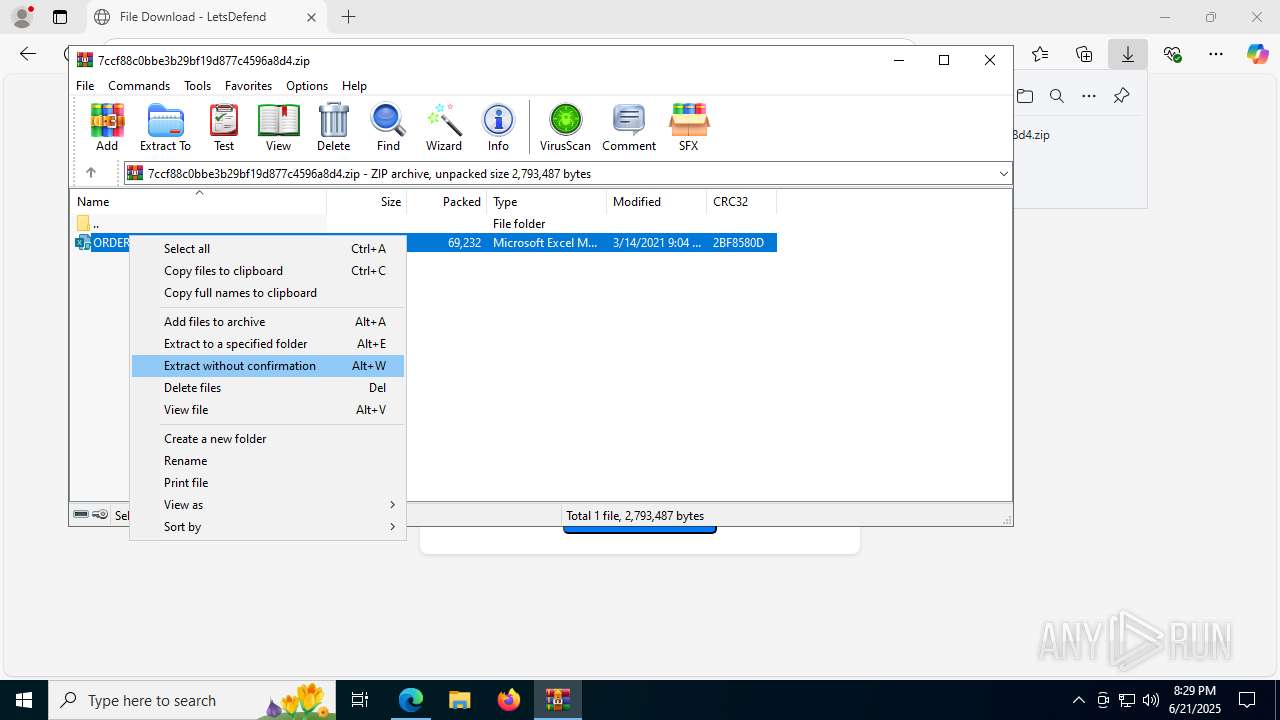Screen dimensions: 1280x720
Task: Go up one folder level arrow
Action: click(x=90, y=173)
